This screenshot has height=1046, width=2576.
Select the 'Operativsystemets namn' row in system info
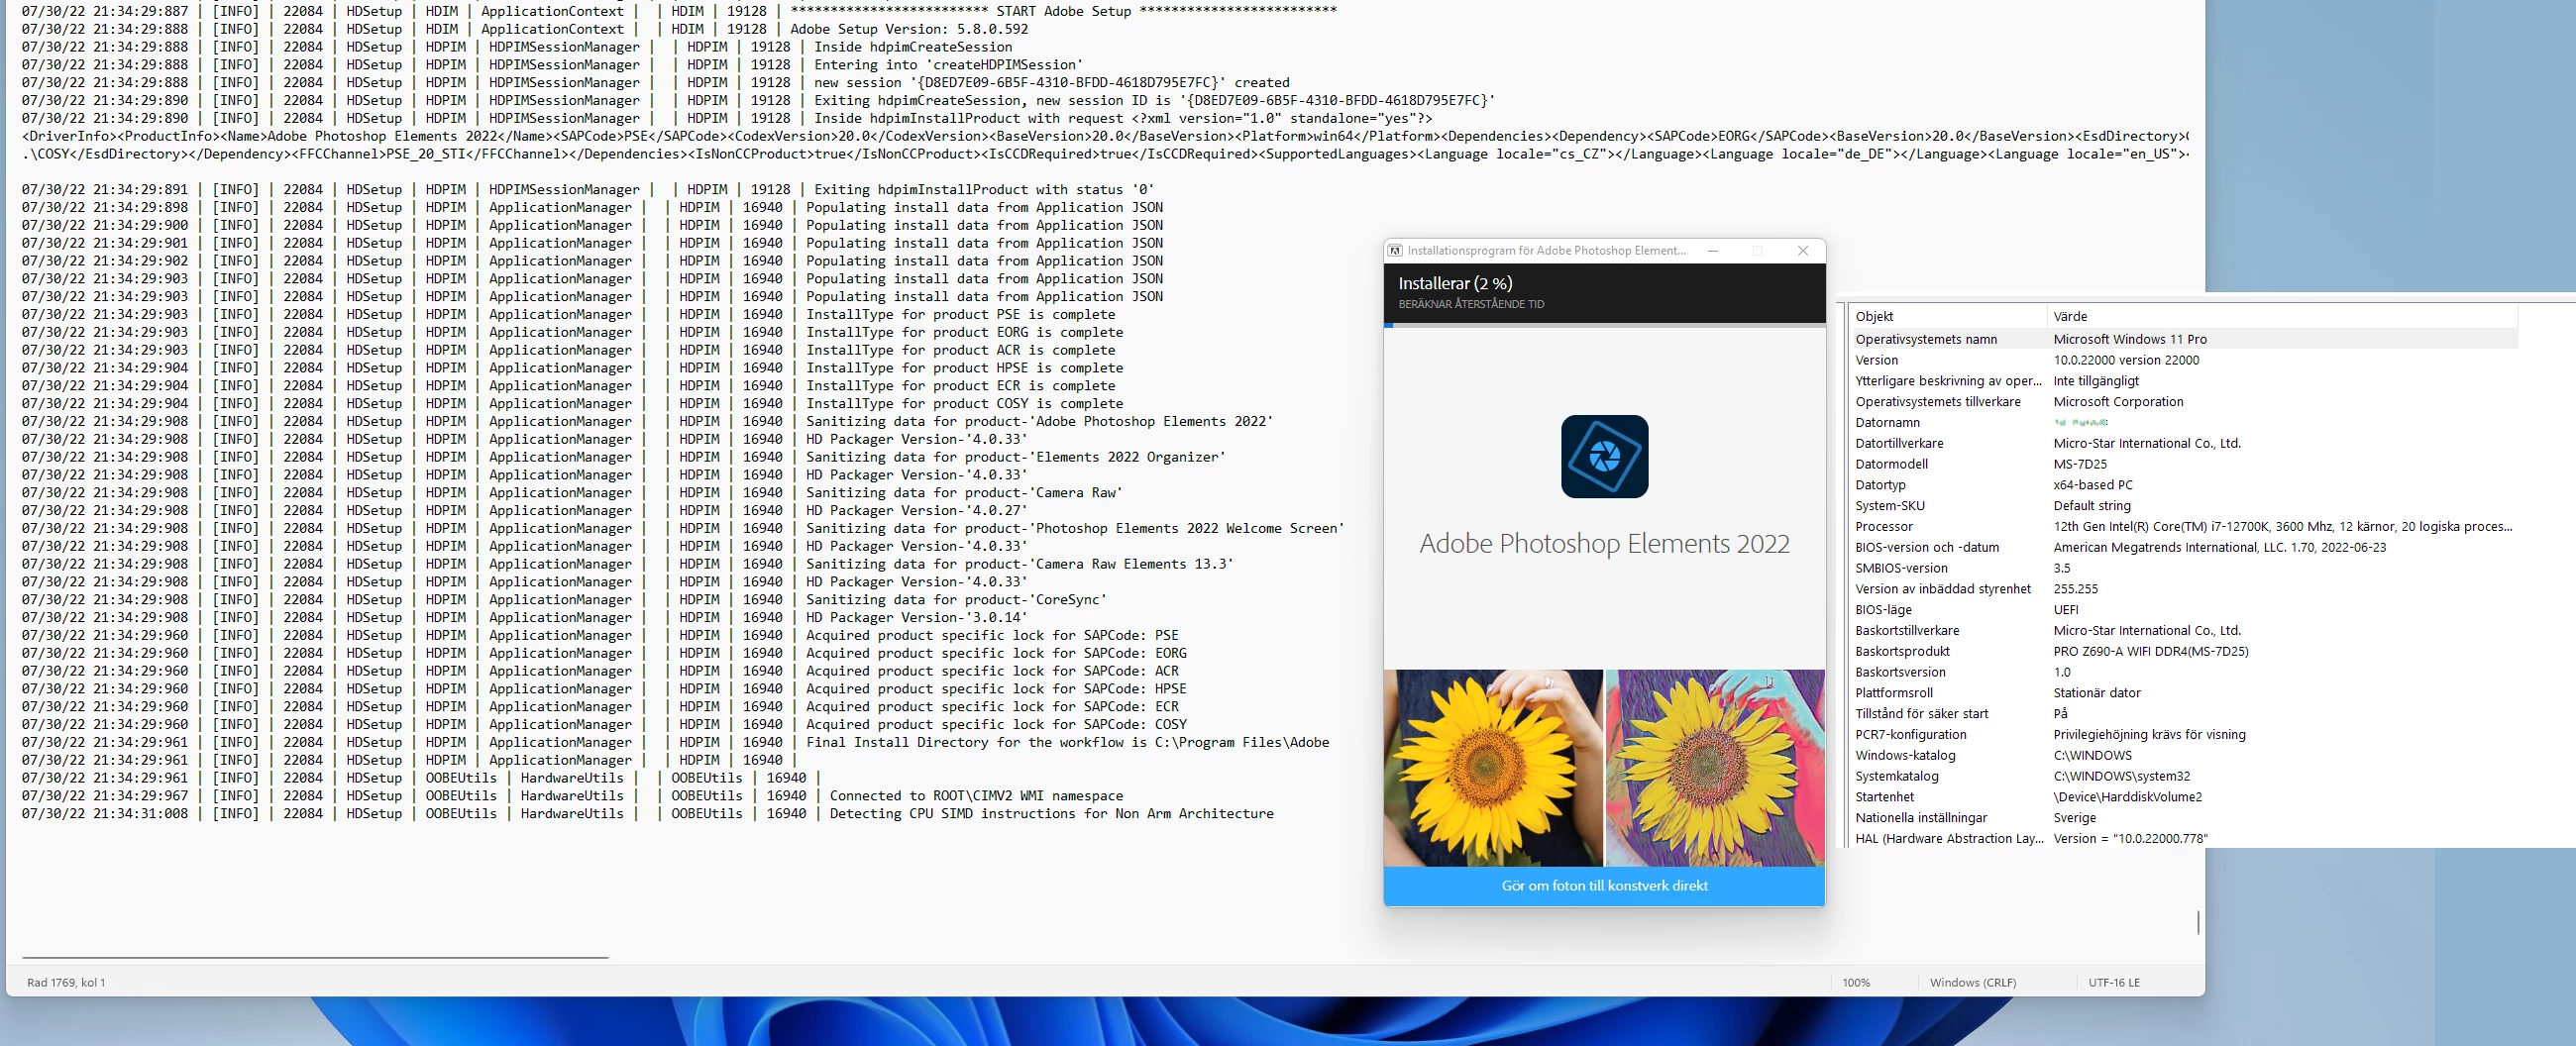tap(2183, 339)
